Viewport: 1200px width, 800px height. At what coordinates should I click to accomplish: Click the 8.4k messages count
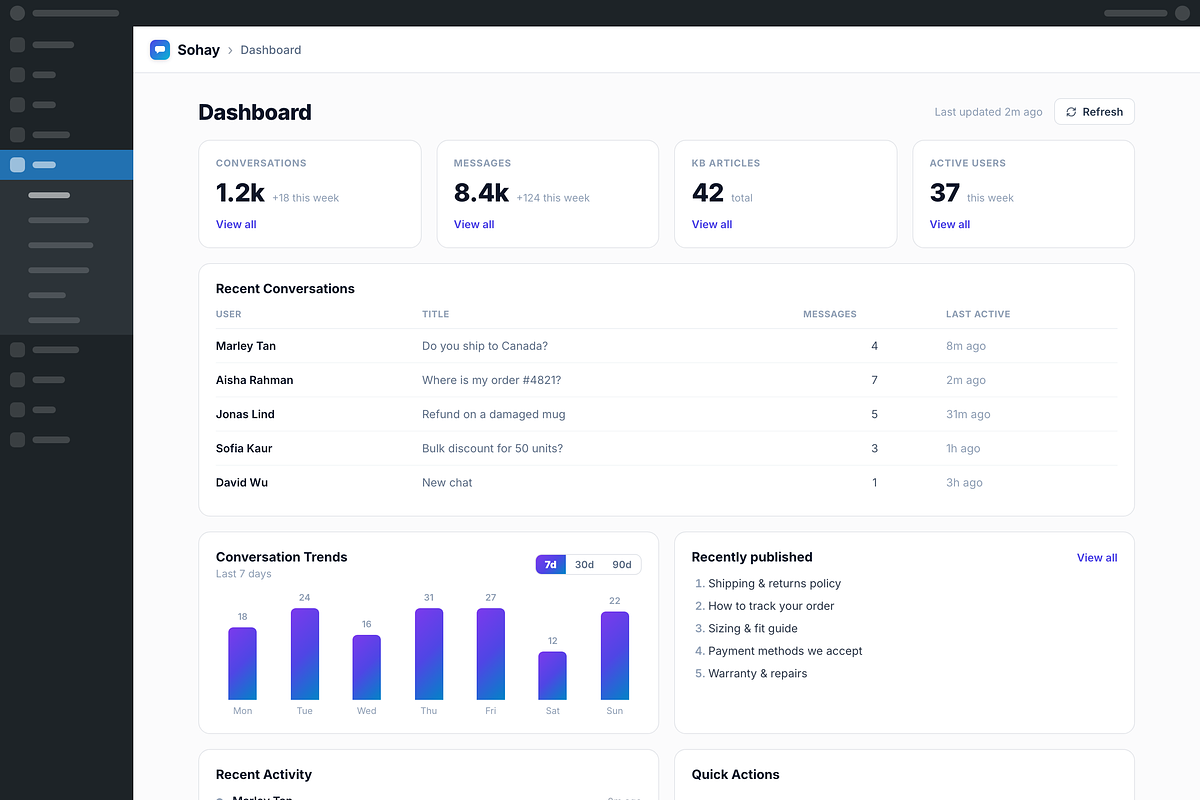click(x=481, y=193)
